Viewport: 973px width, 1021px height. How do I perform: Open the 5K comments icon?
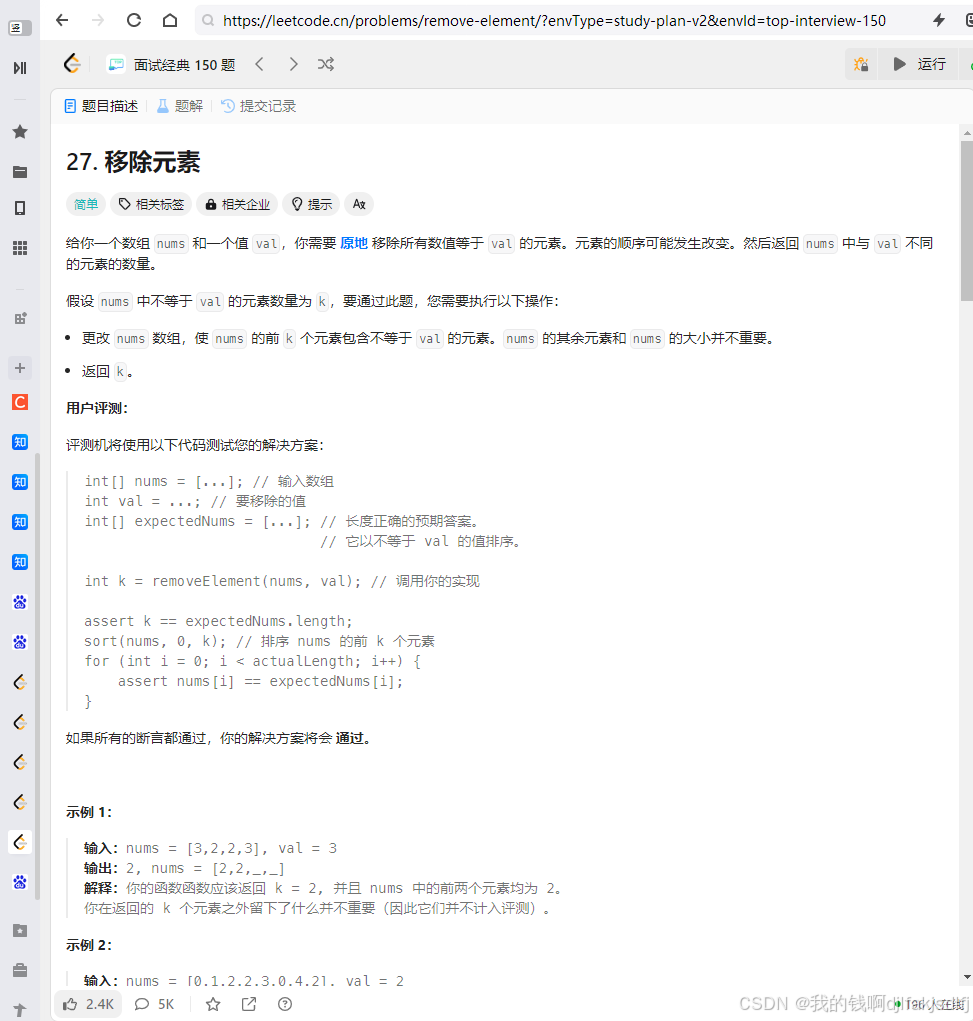(x=154, y=1004)
